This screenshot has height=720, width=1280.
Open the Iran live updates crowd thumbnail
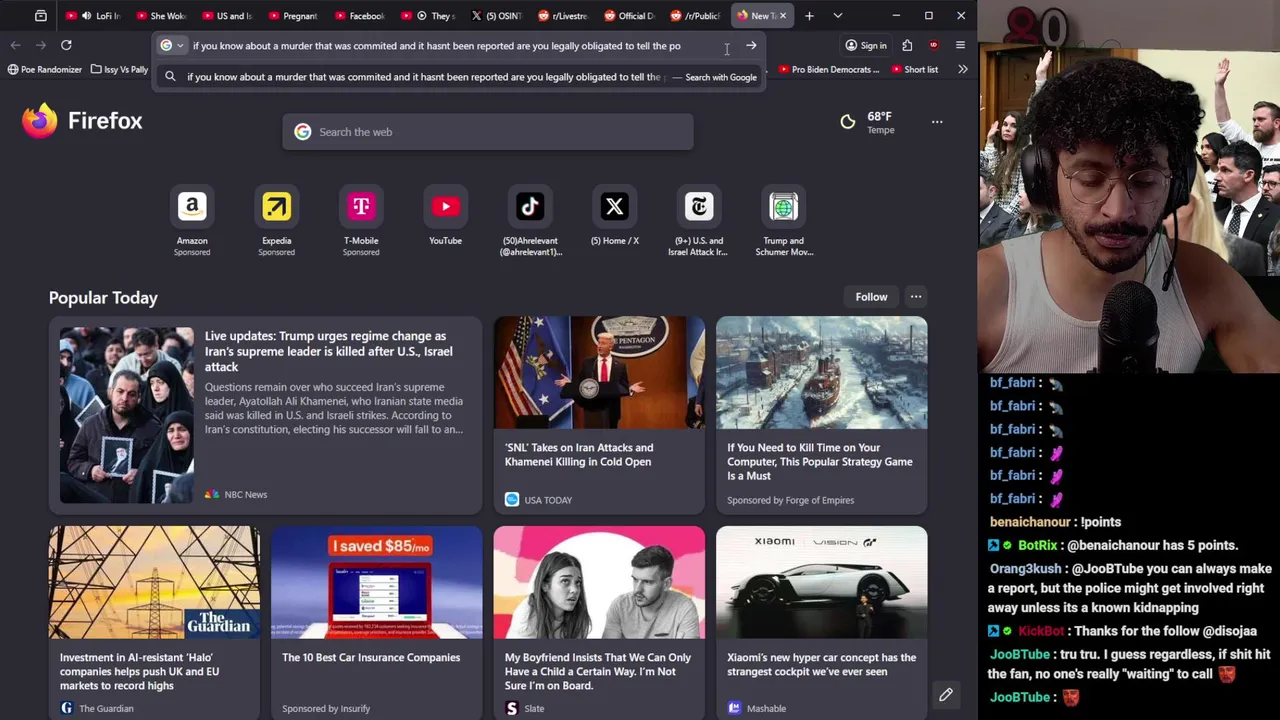pyautogui.click(x=127, y=415)
